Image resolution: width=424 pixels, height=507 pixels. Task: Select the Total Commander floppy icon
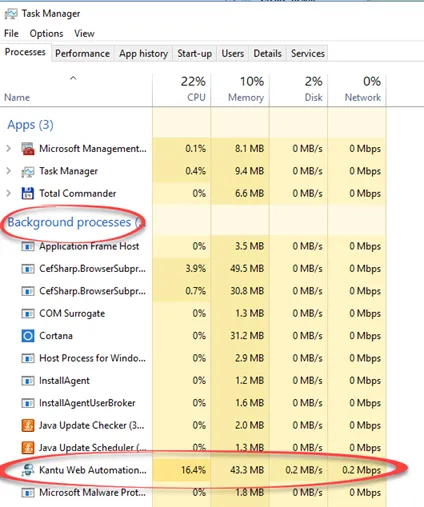point(28,193)
